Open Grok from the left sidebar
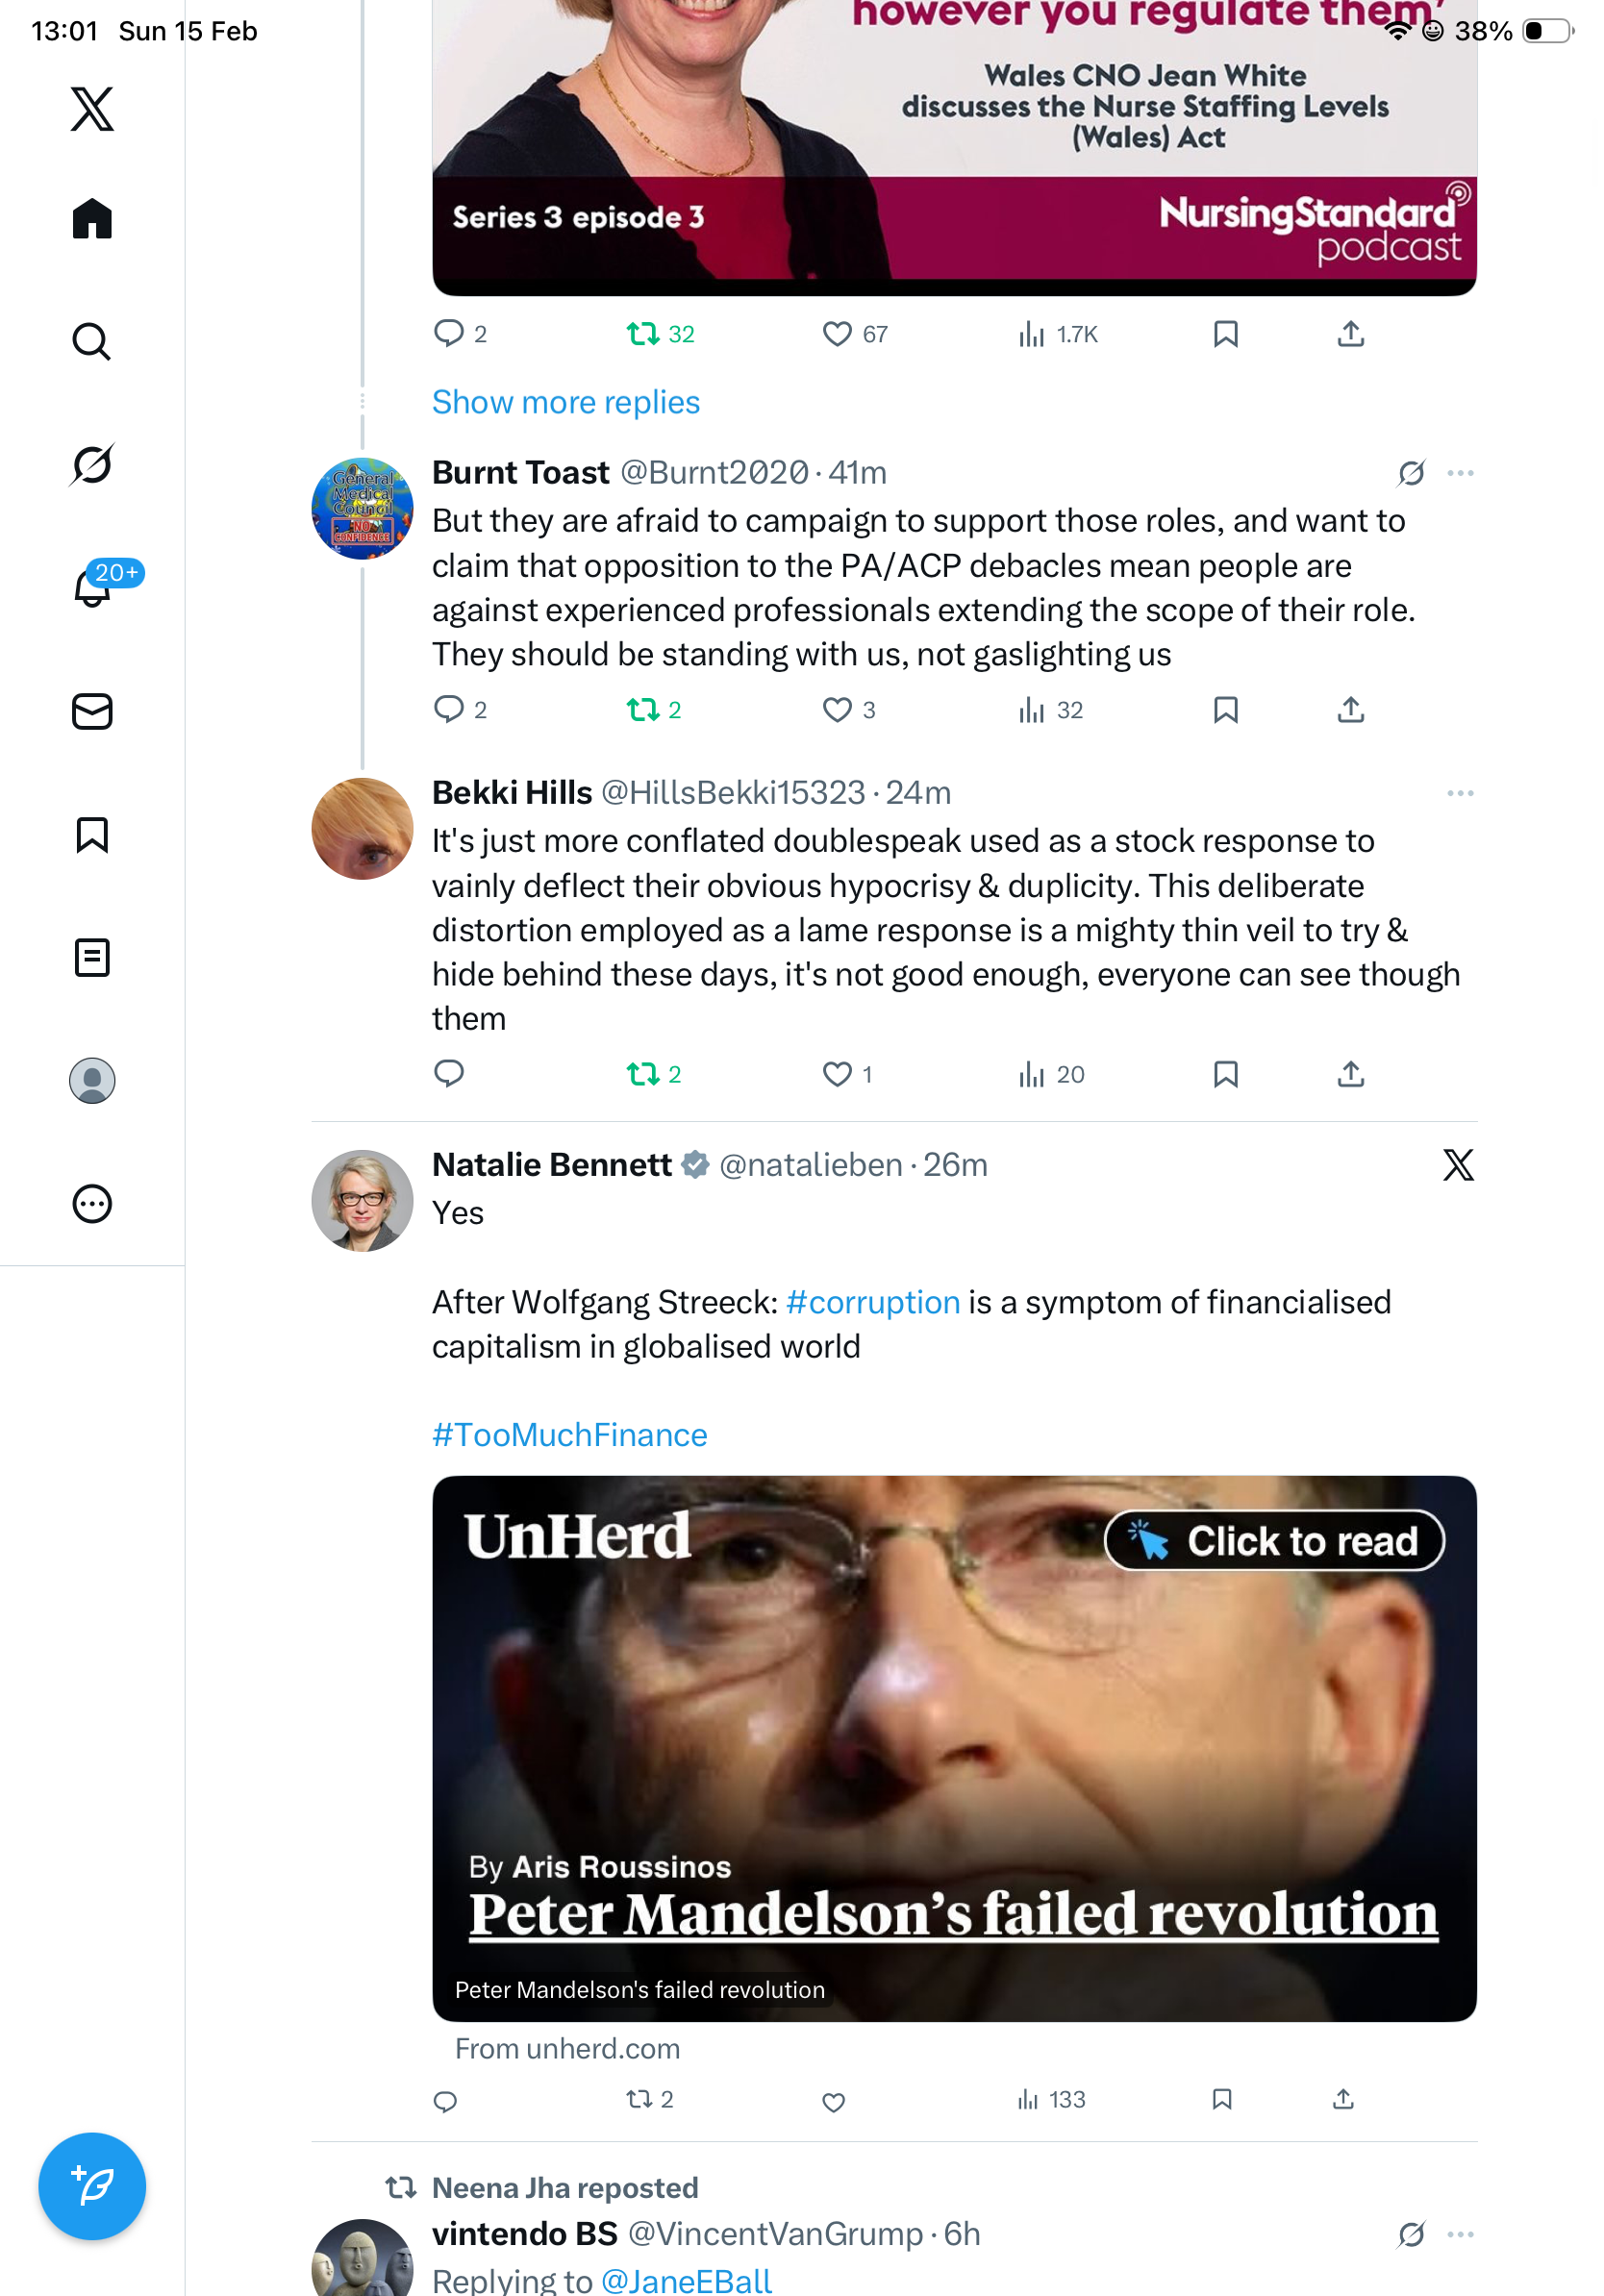Image resolution: width=1604 pixels, height=2296 pixels. [x=92, y=465]
